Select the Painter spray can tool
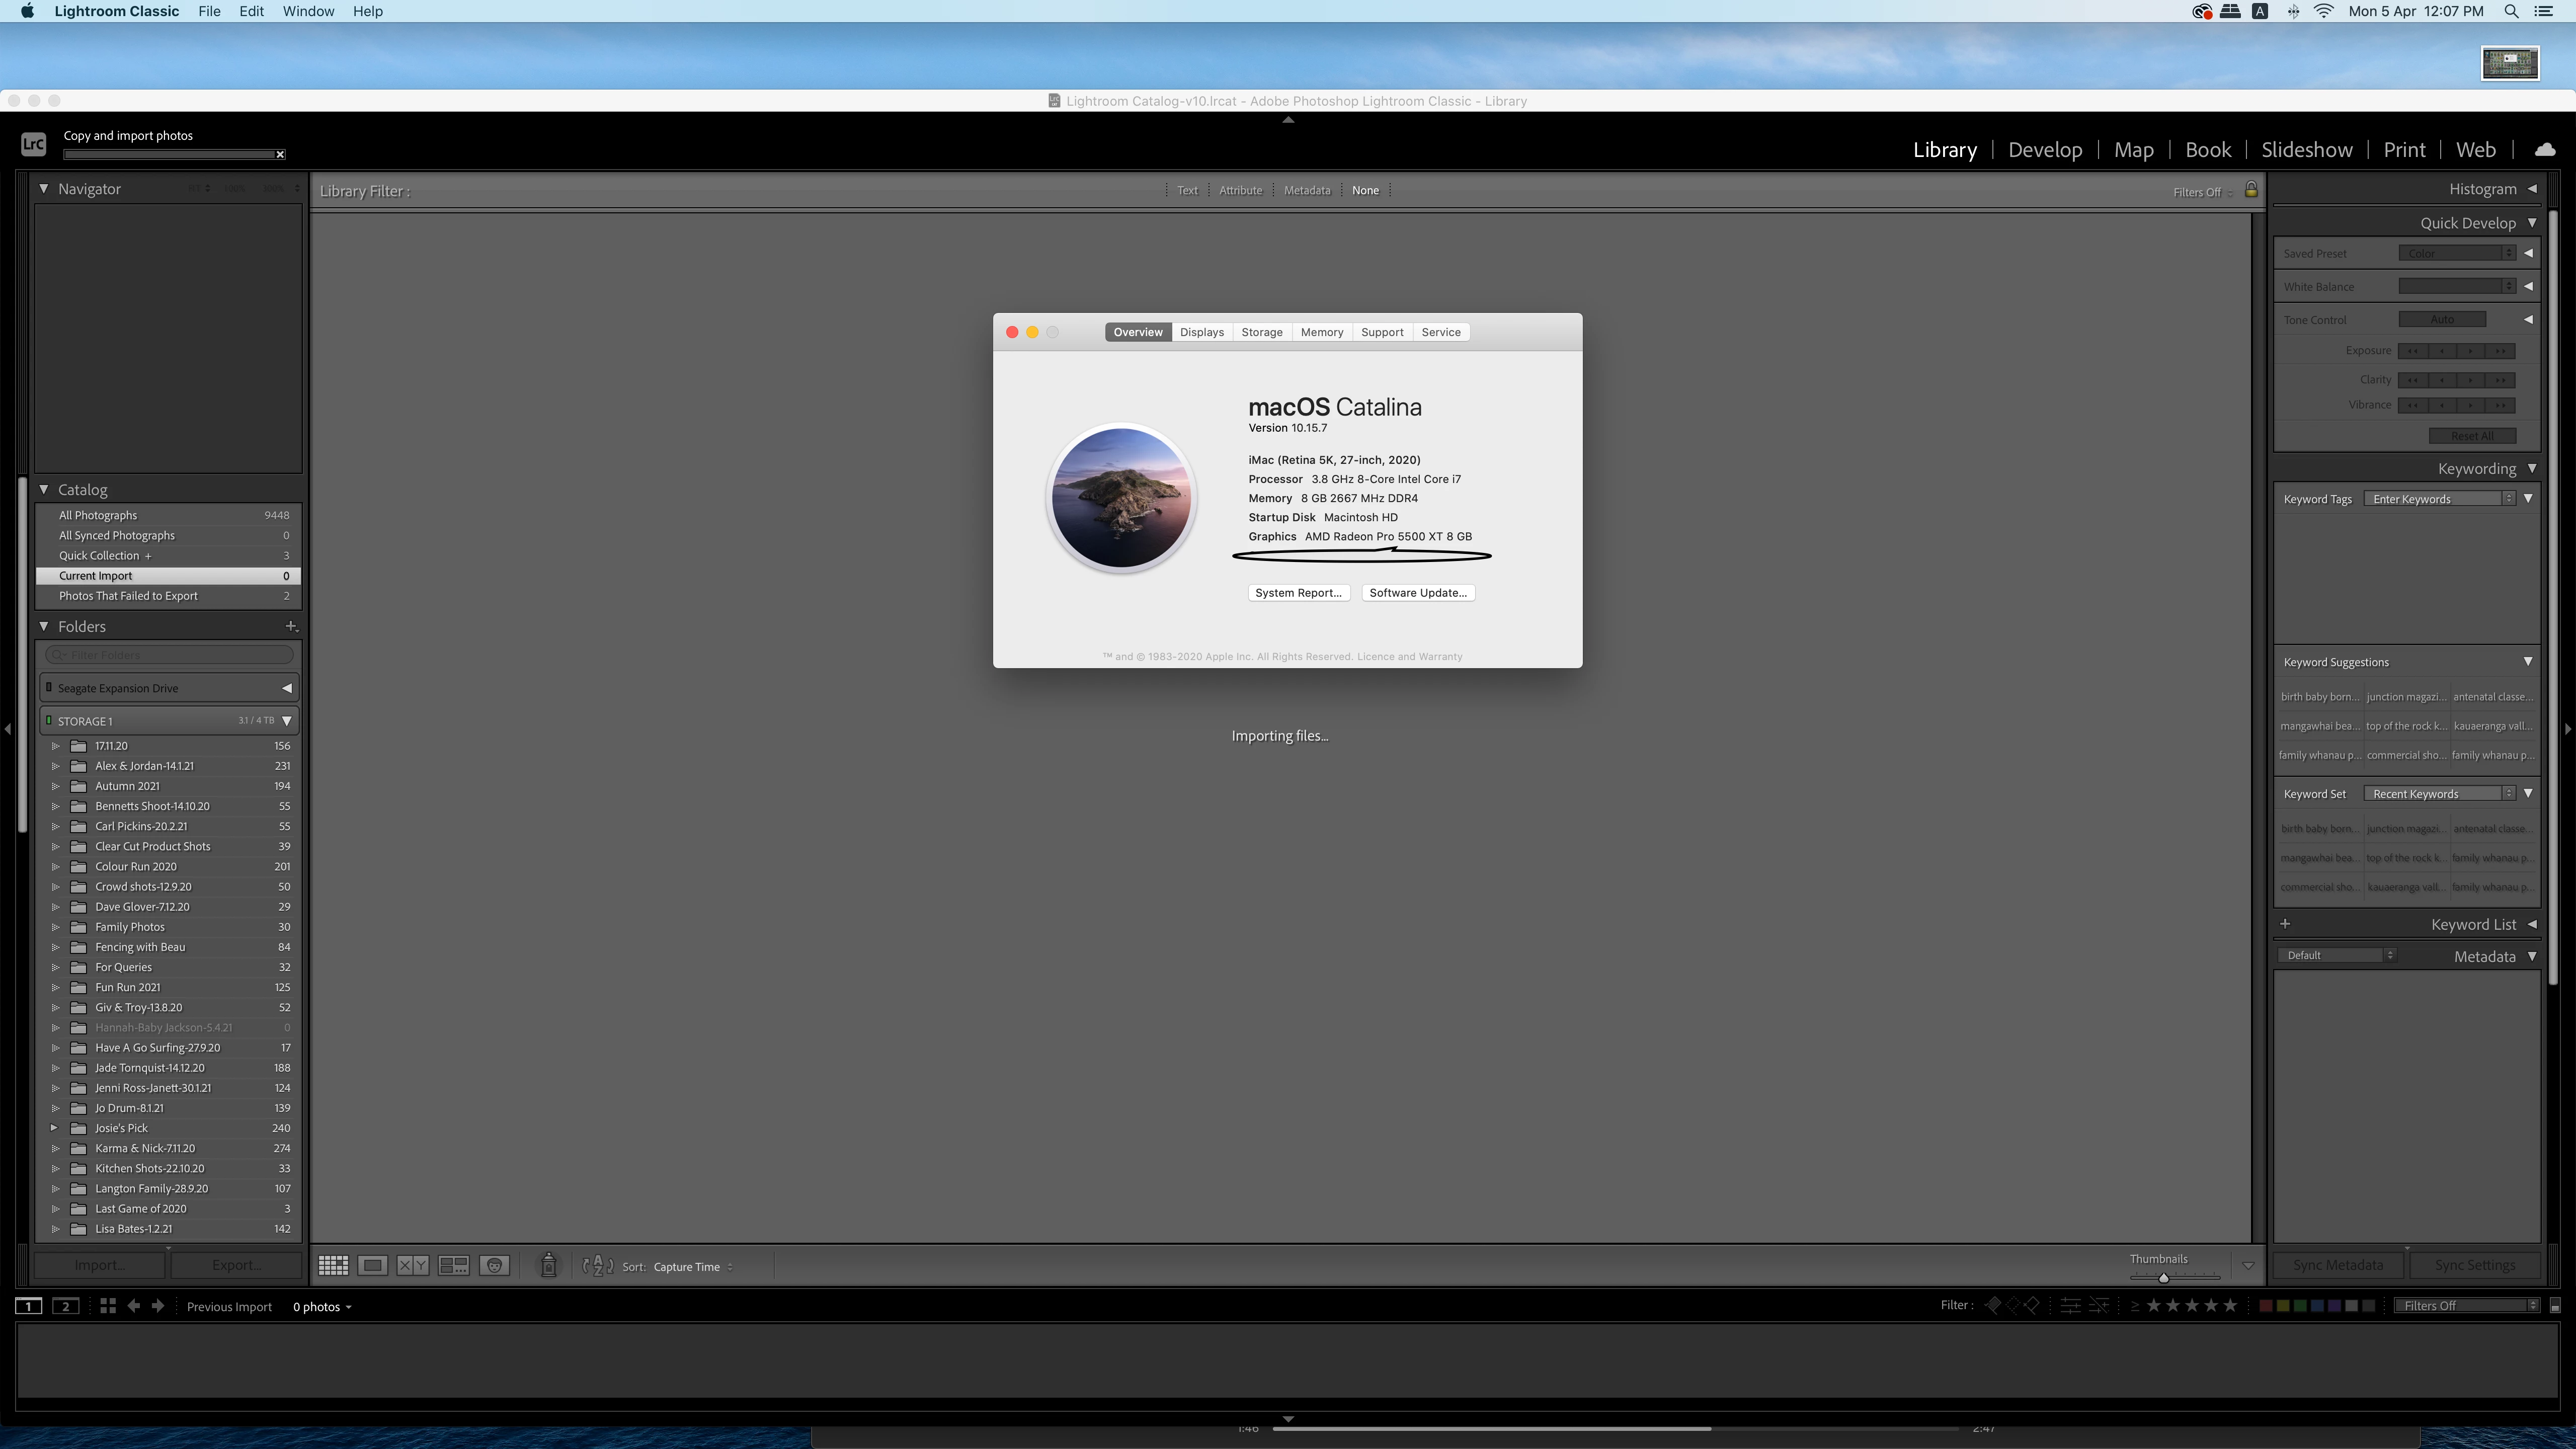 tap(548, 1265)
